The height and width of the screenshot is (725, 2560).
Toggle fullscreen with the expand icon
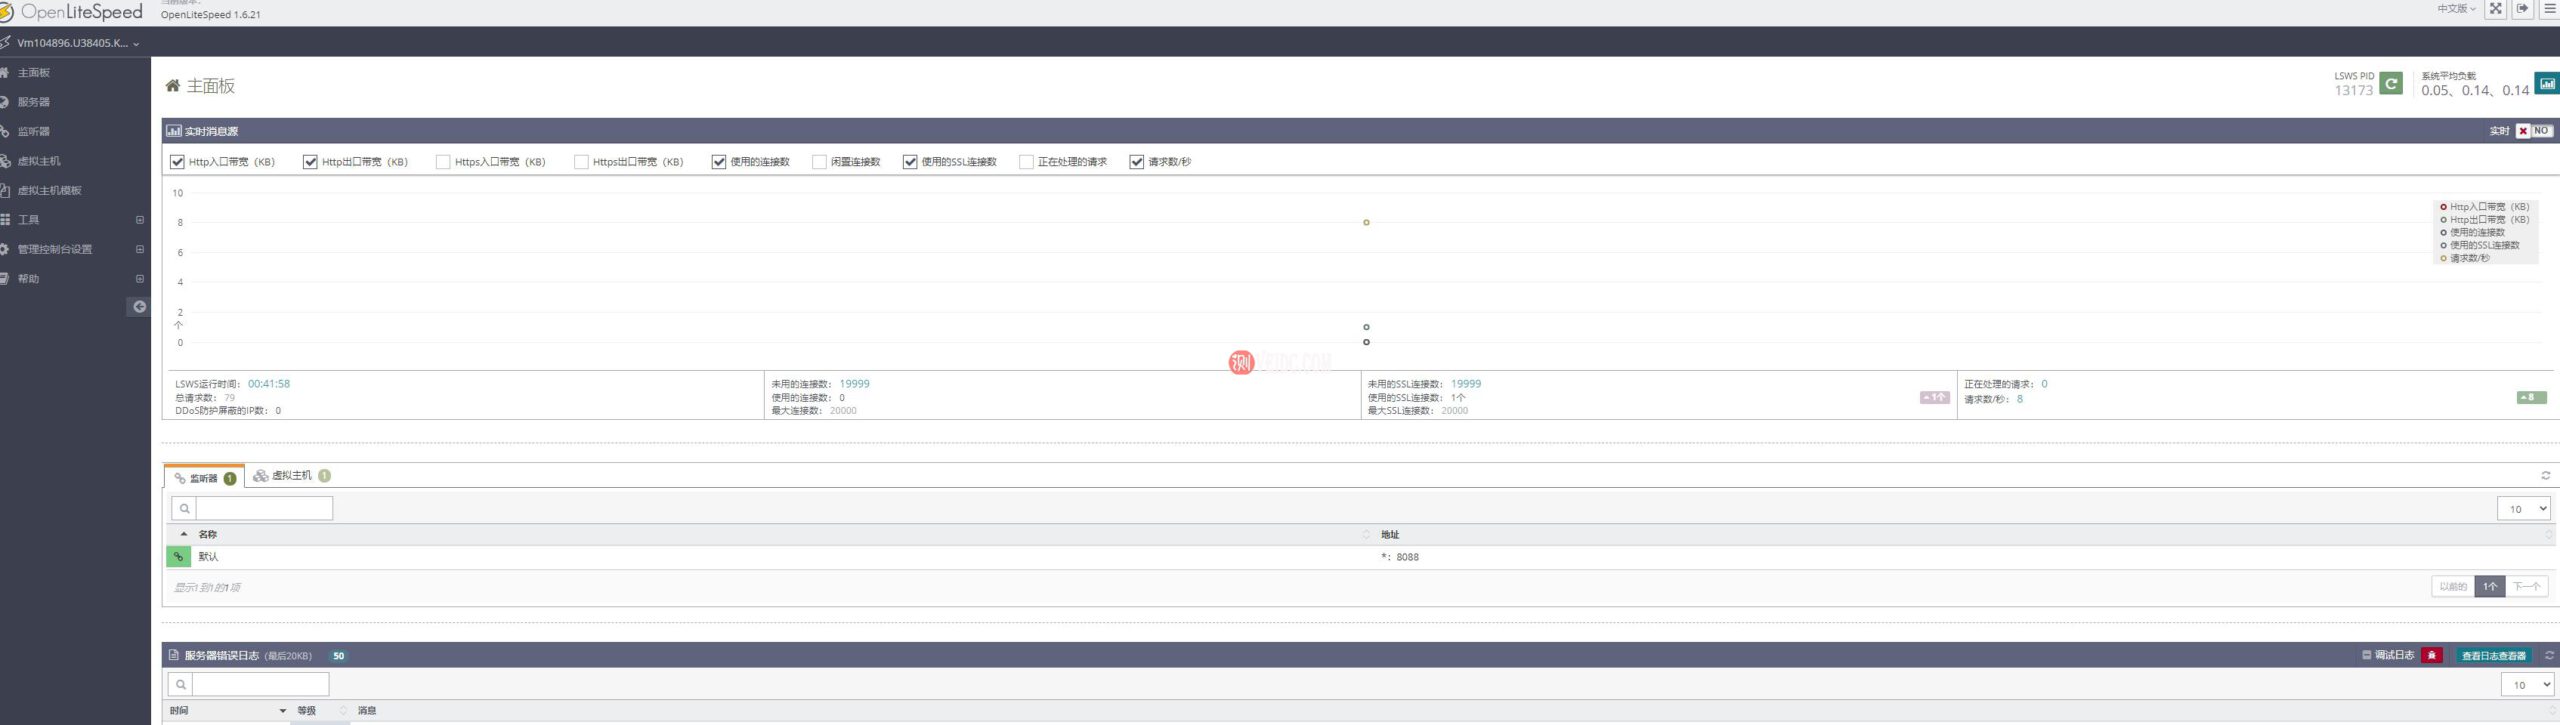tap(2496, 9)
